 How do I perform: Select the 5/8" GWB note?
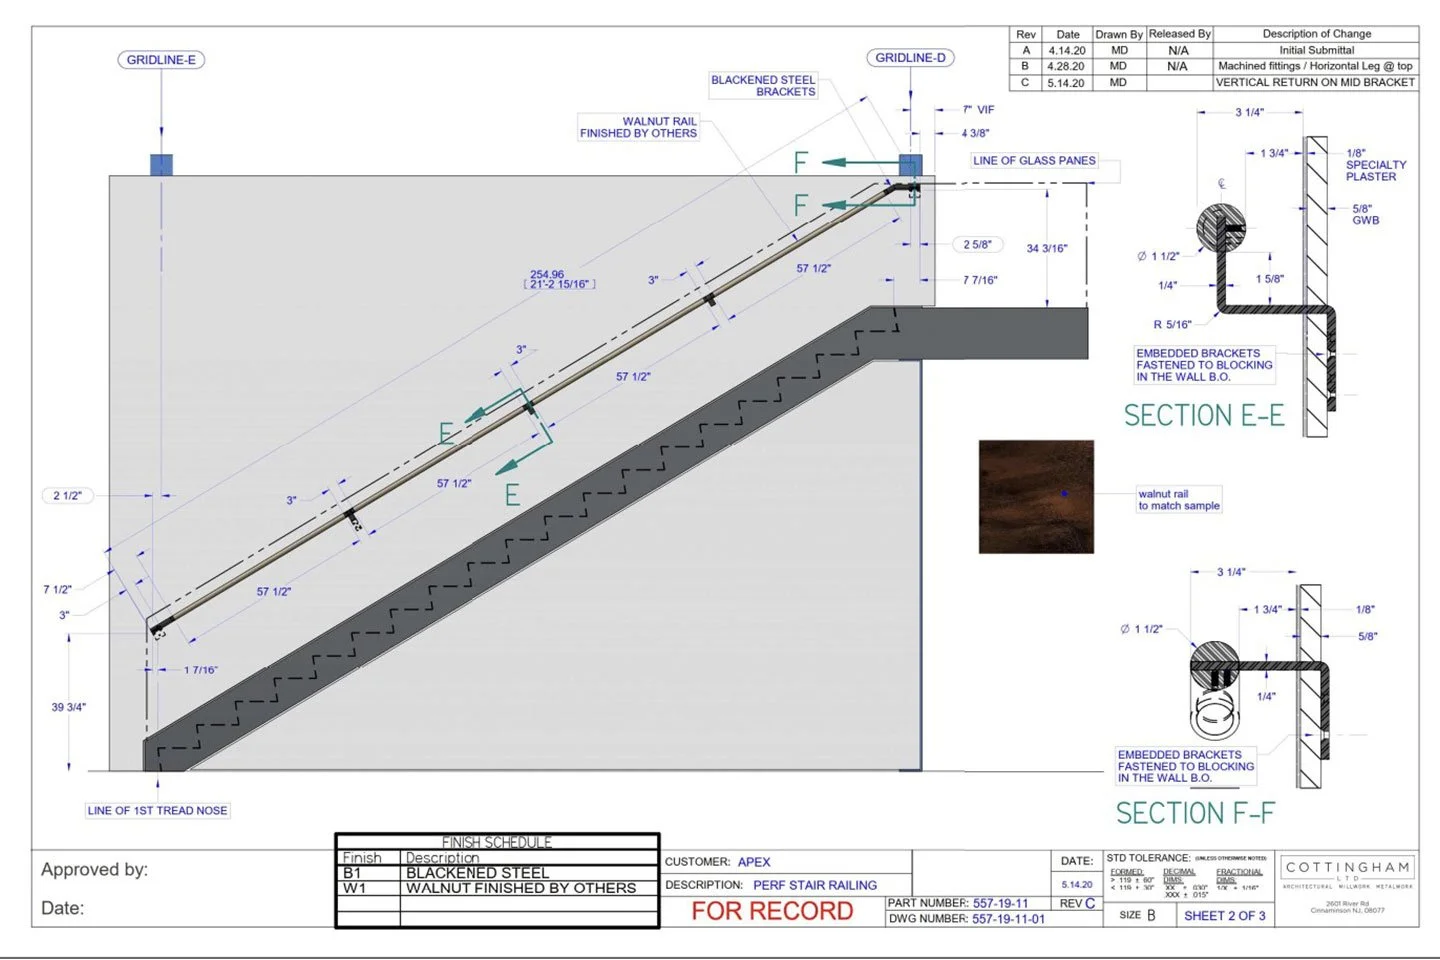[x=1365, y=214]
